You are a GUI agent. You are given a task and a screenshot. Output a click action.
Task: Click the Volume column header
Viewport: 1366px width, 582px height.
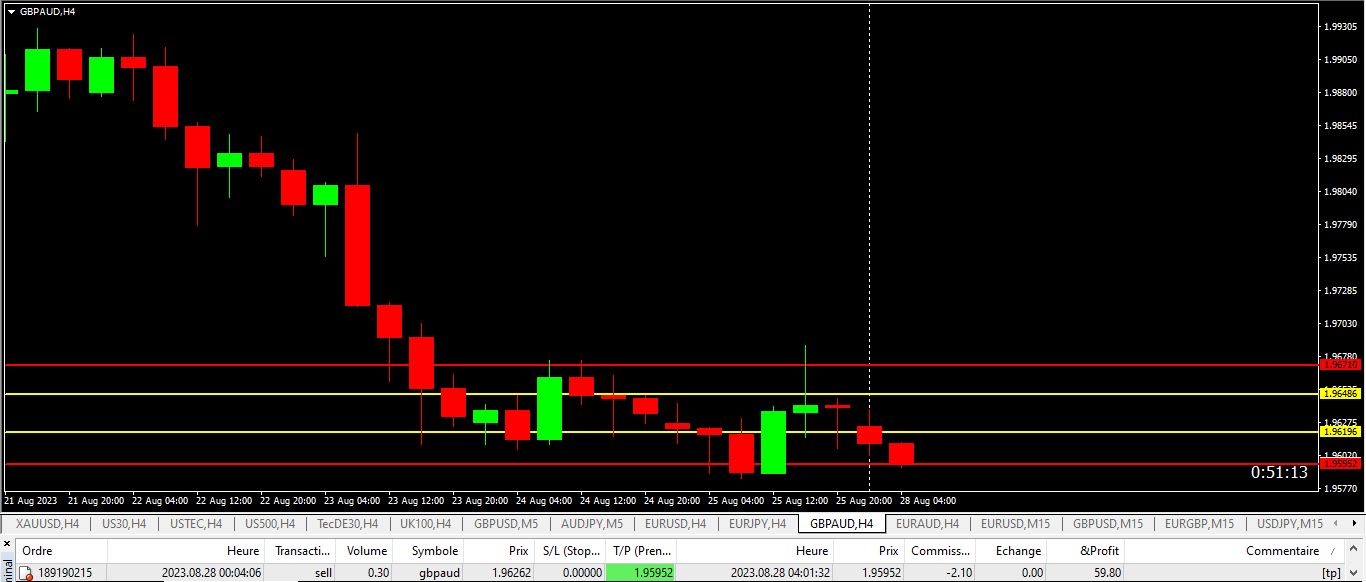coord(366,551)
